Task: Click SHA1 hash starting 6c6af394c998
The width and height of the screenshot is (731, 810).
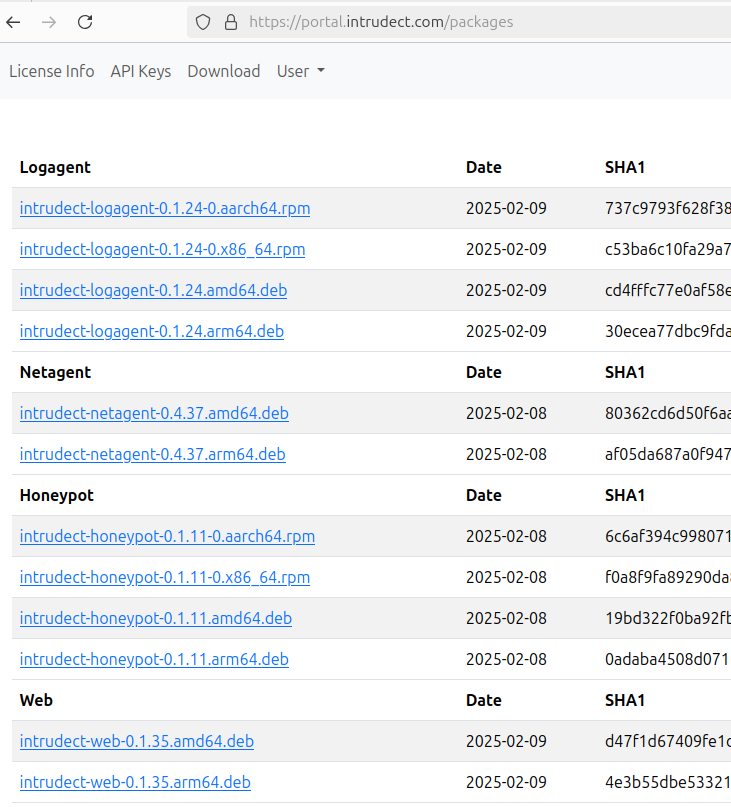Action: coord(668,536)
